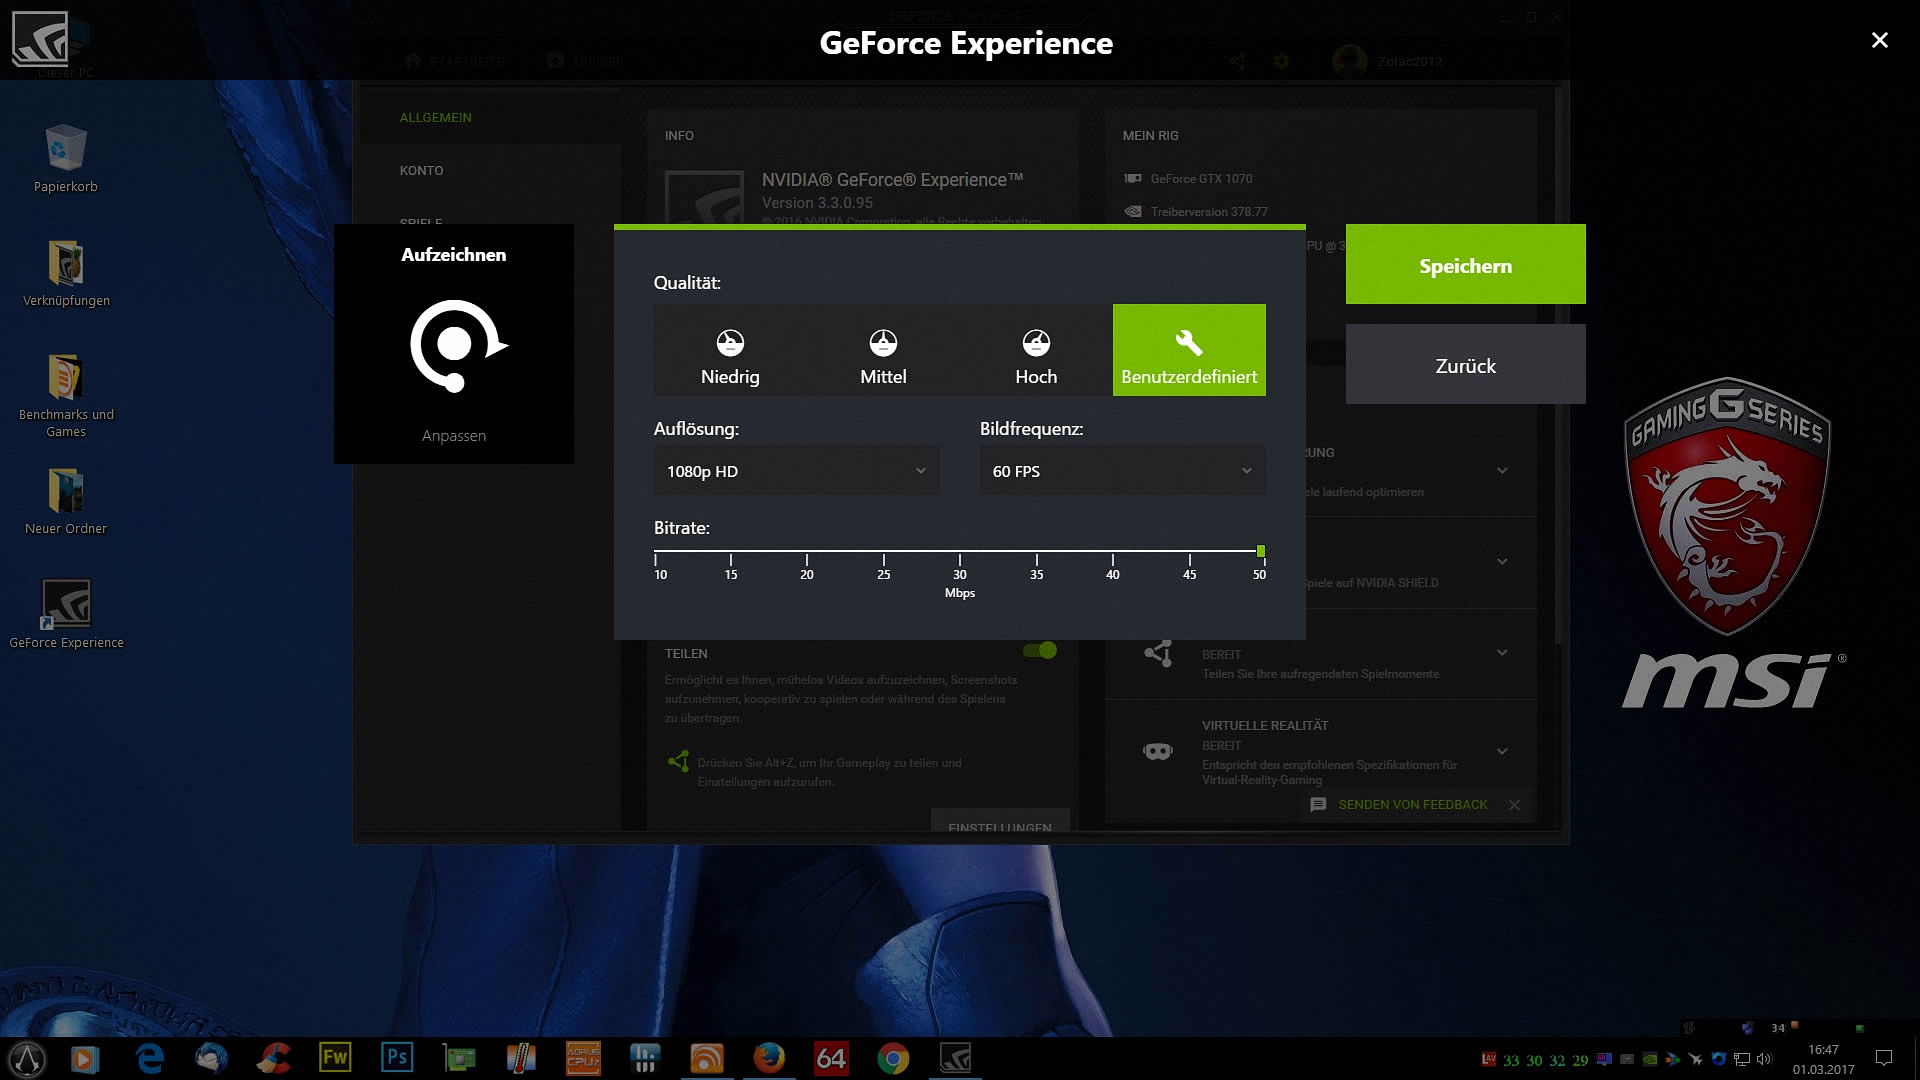Open Google Chrome from the taskbar

(893, 1058)
